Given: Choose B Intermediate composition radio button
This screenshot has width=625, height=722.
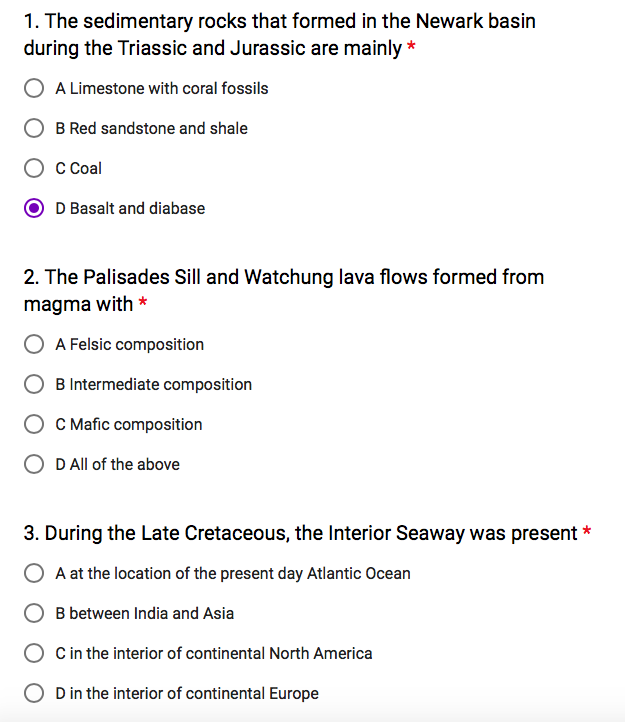Looking at the screenshot, I should pos(34,385).
